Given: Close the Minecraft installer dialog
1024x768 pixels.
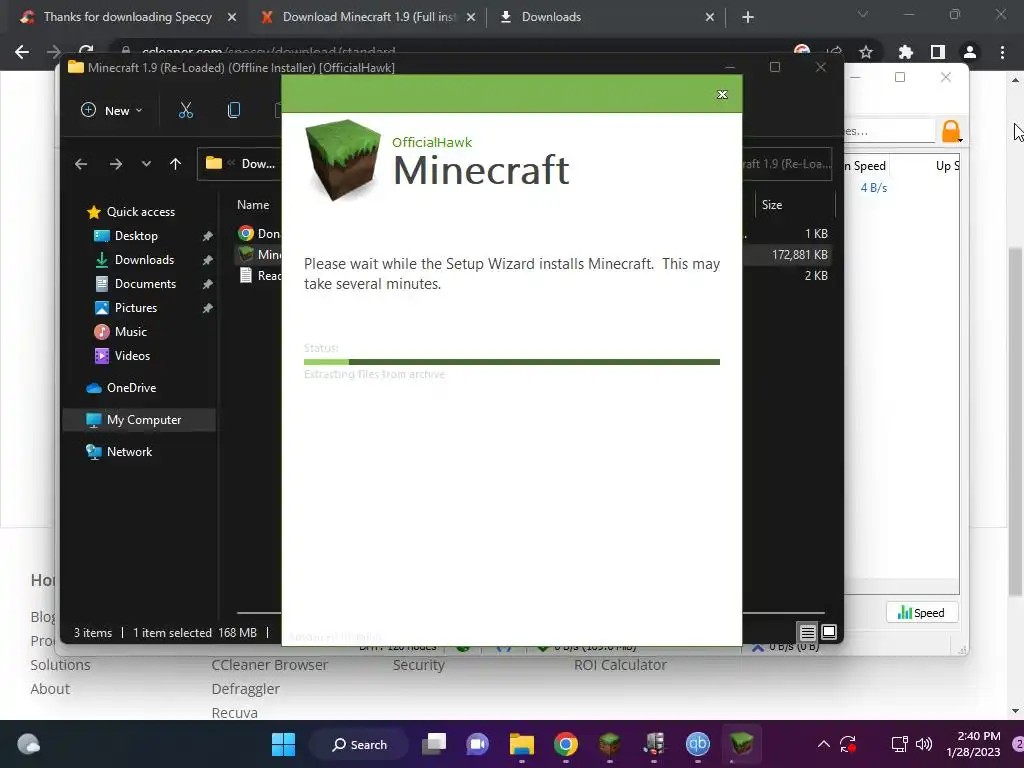Looking at the screenshot, I should [x=722, y=95].
